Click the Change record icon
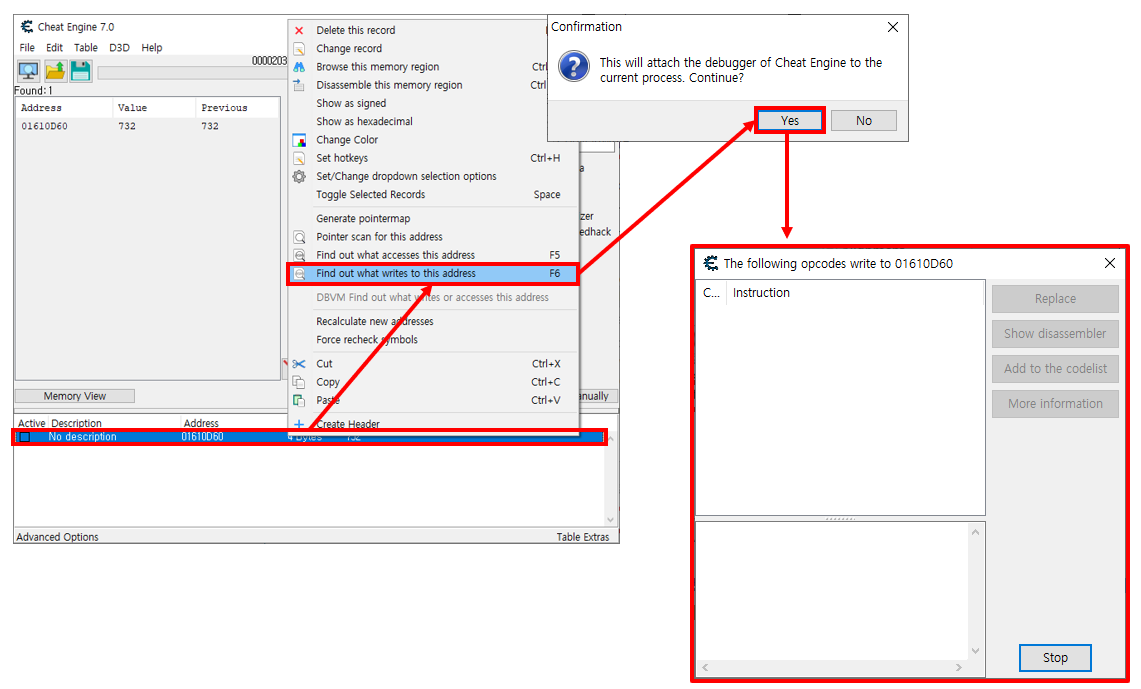Viewport: 1141px width, 689px height. click(x=299, y=49)
